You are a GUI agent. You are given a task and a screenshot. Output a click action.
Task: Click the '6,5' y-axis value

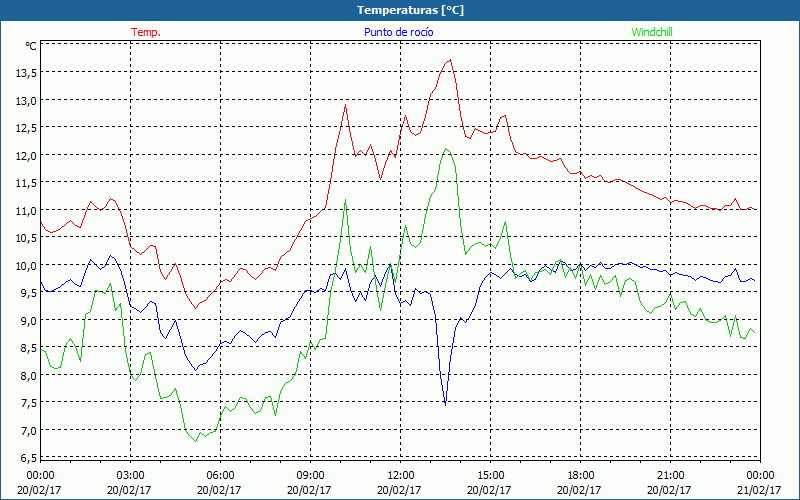pos(29,458)
